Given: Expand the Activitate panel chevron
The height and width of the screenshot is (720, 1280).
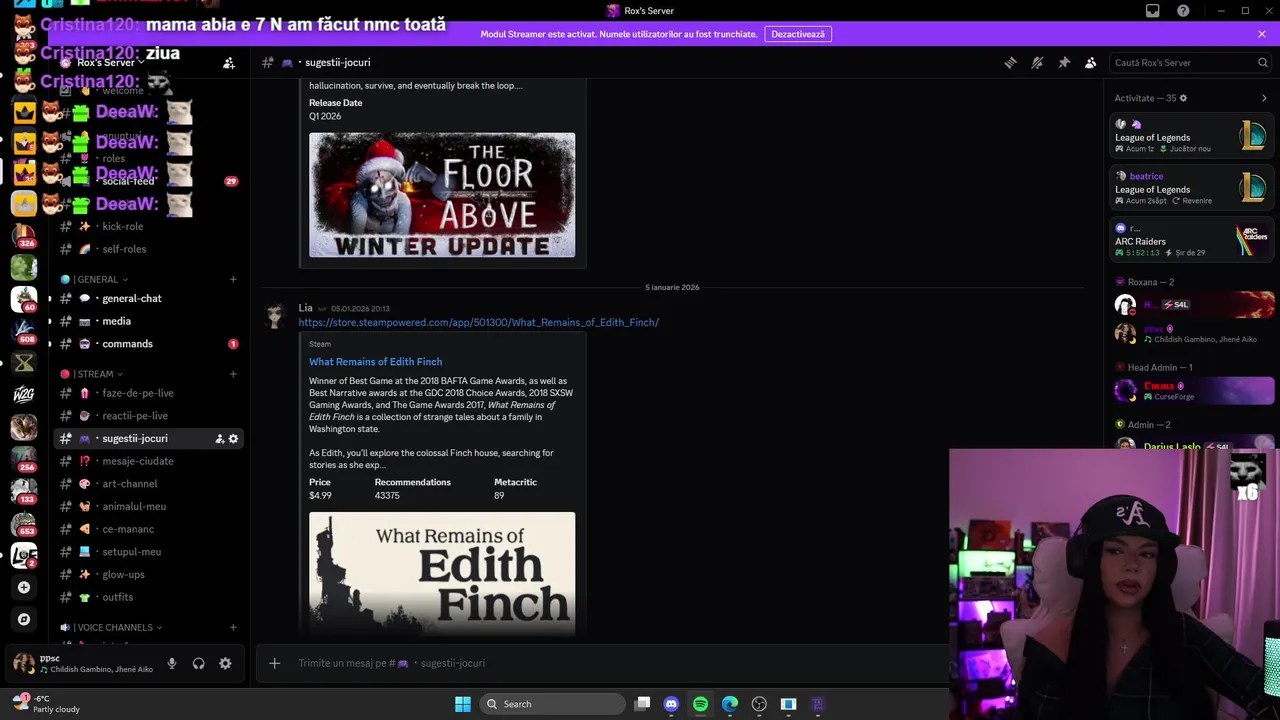Looking at the screenshot, I should point(1264,98).
